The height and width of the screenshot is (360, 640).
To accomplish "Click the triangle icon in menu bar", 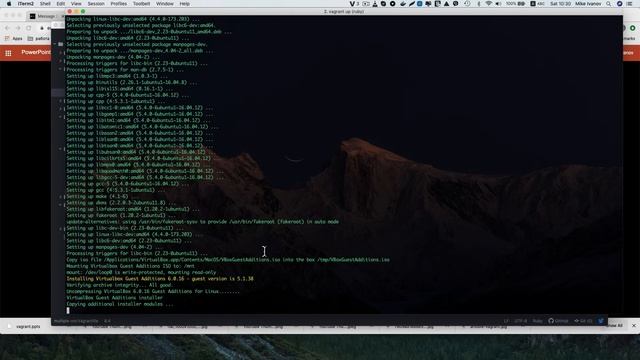I will pos(447,4).
